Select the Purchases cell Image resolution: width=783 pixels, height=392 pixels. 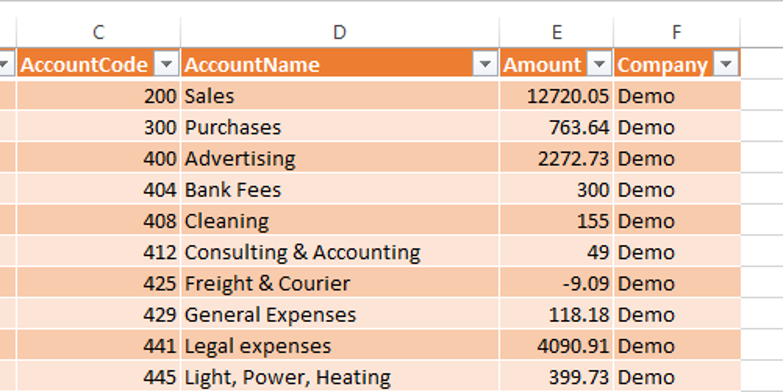pos(340,127)
